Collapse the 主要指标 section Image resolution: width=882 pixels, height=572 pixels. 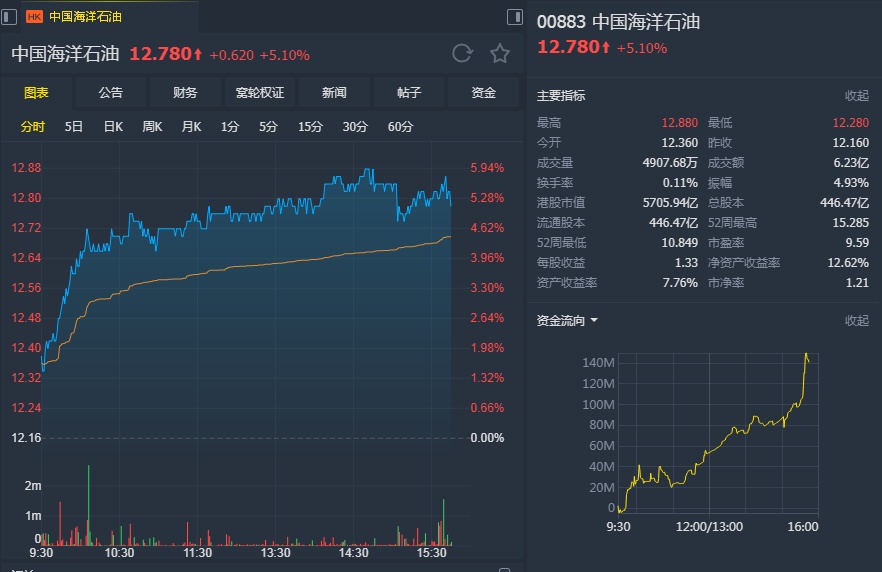click(857, 96)
